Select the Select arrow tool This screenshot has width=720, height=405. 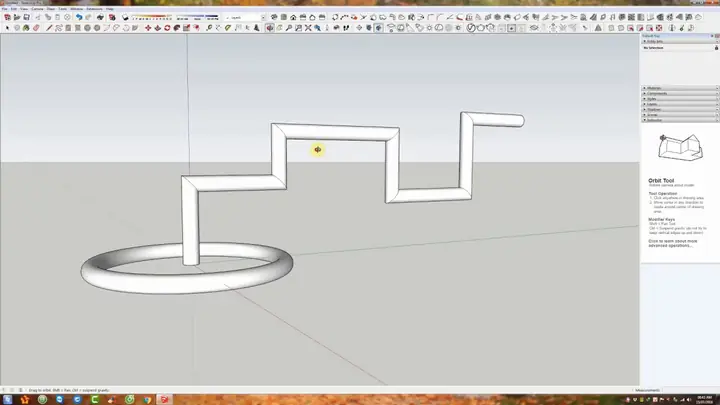(7, 28)
